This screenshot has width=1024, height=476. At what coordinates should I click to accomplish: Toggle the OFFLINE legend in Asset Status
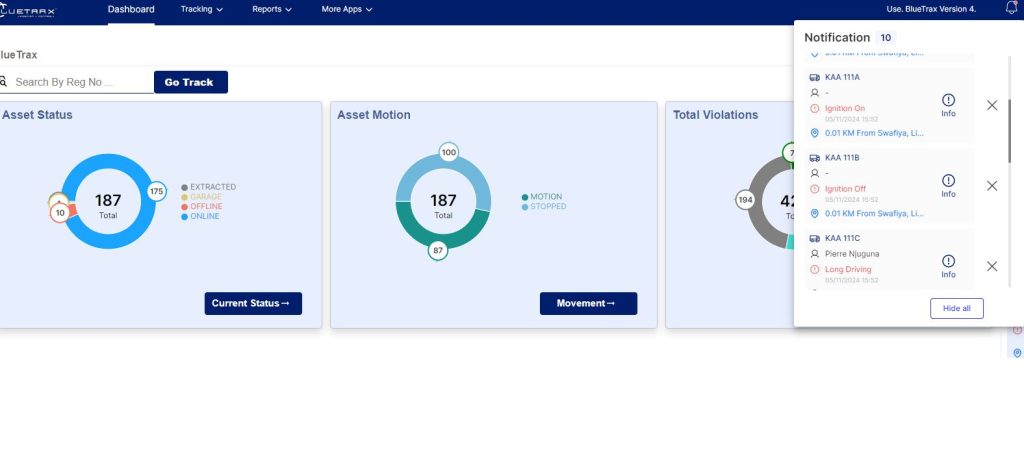[x=204, y=206]
